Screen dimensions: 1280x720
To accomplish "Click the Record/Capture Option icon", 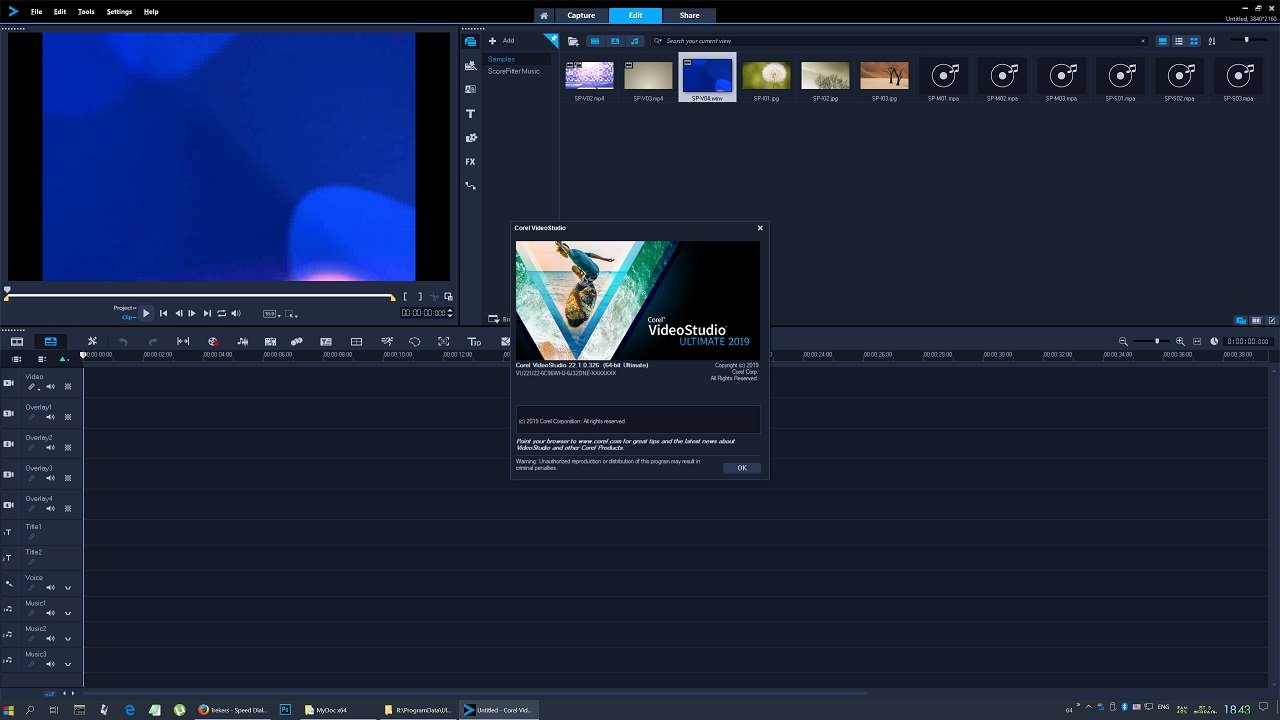I will (x=212, y=341).
